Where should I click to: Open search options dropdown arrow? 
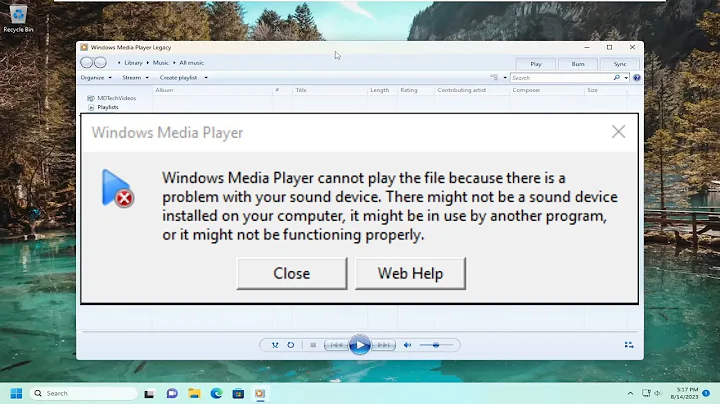pyautogui.click(x=626, y=78)
